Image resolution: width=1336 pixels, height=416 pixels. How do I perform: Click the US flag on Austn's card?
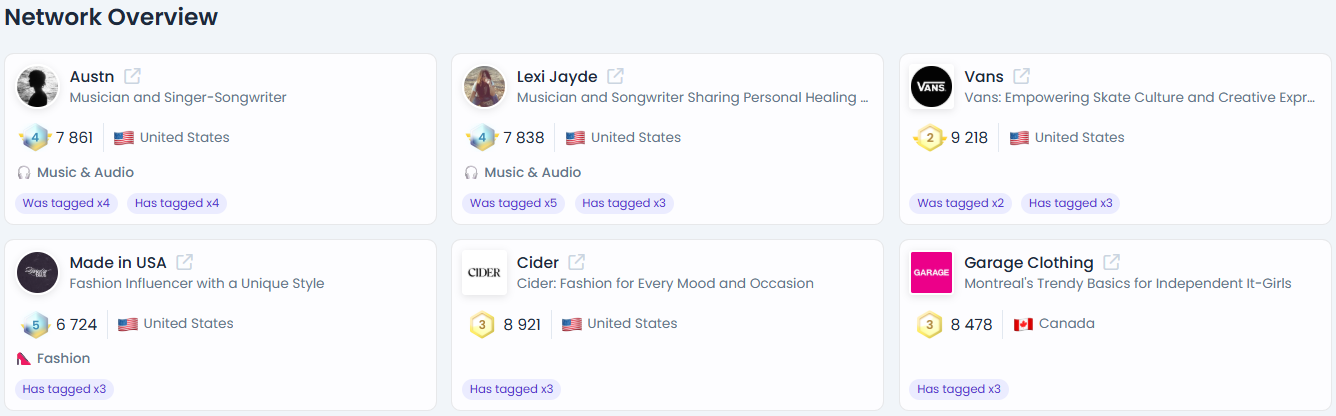124,138
